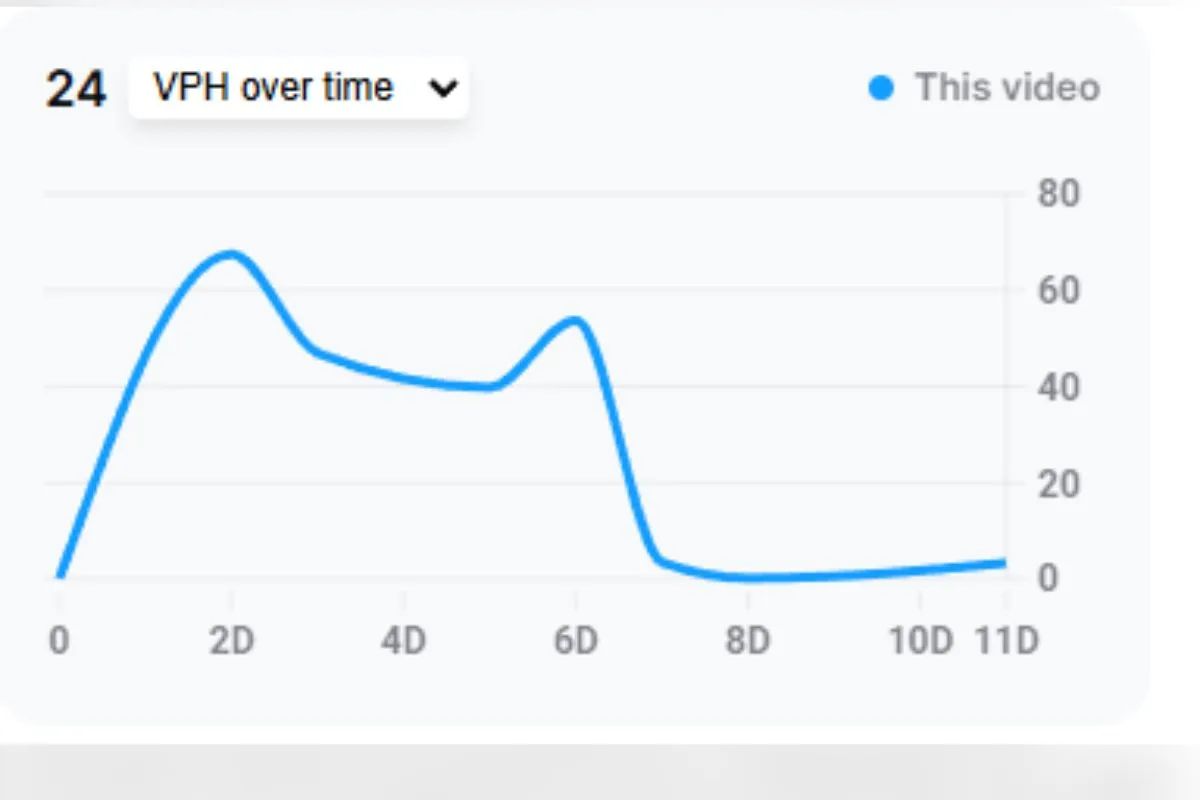The height and width of the screenshot is (800, 1200).
Task: Select the 10D time axis marker
Action: (920, 641)
